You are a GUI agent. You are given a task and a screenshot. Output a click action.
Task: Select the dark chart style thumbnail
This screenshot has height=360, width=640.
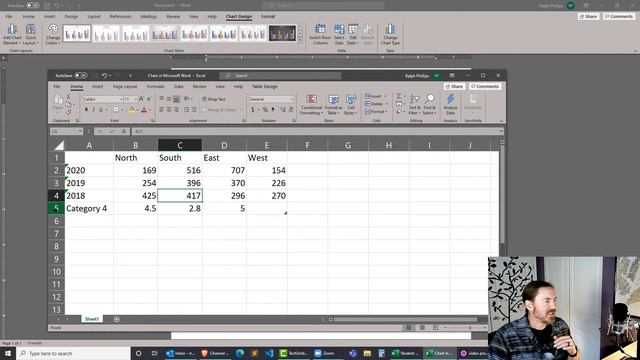tap(282, 33)
